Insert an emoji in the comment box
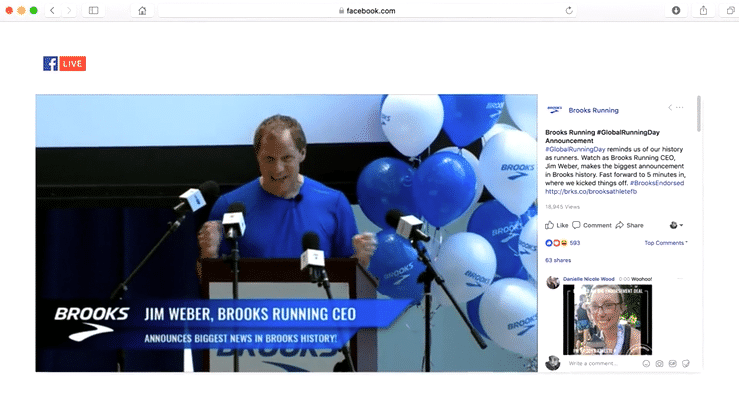The width and height of the screenshot is (739, 415). click(x=646, y=363)
